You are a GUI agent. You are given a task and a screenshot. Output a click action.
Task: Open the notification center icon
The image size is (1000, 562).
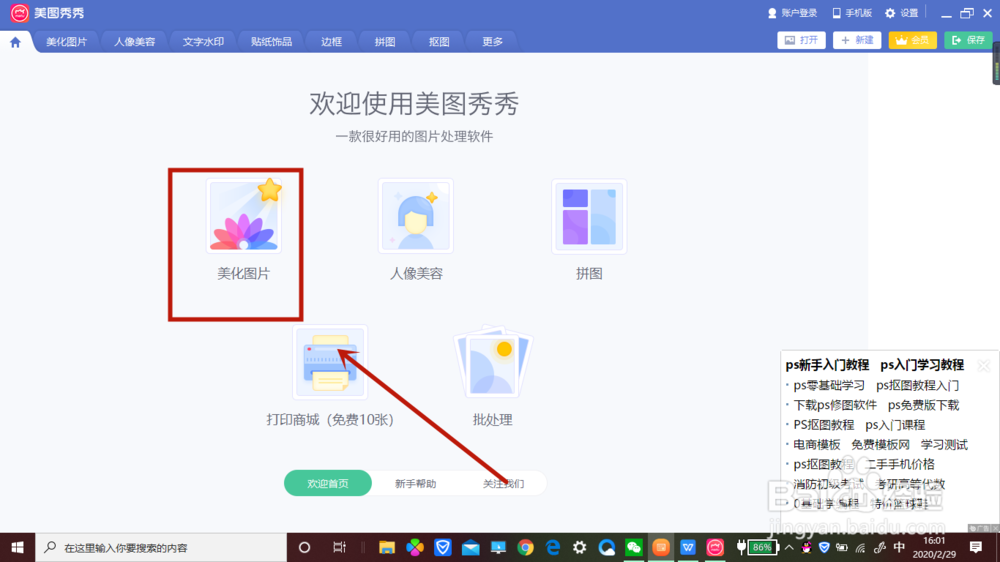pos(976,547)
